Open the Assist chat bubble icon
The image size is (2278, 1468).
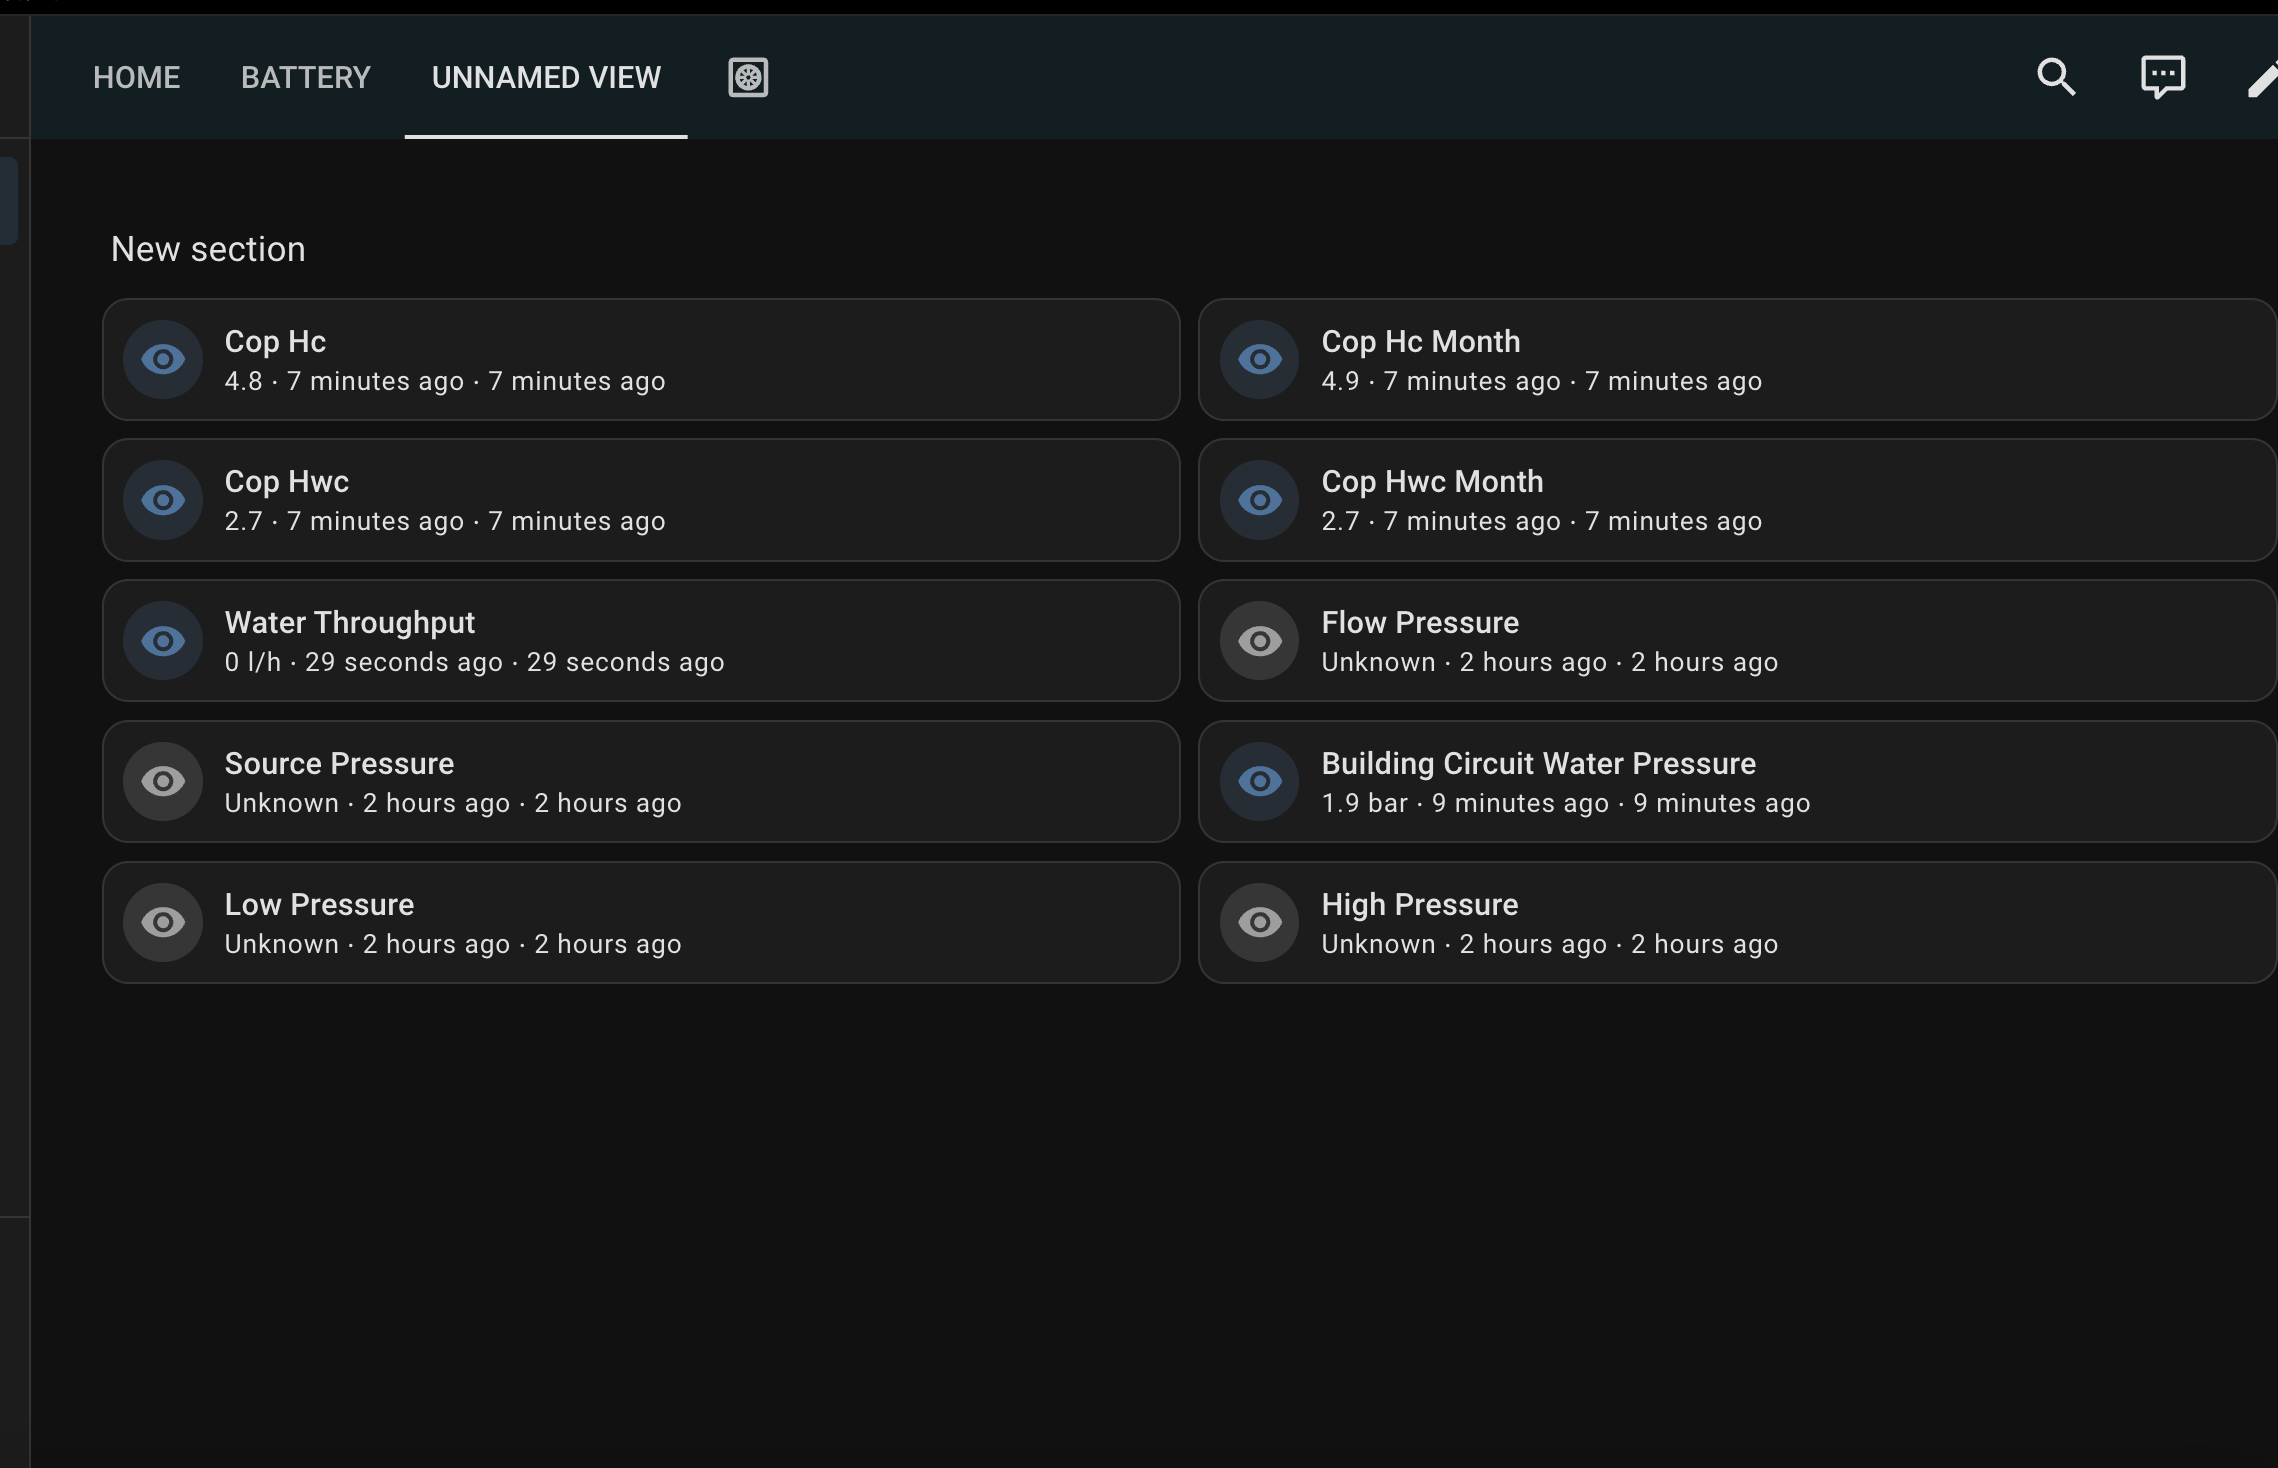pos(2162,77)
